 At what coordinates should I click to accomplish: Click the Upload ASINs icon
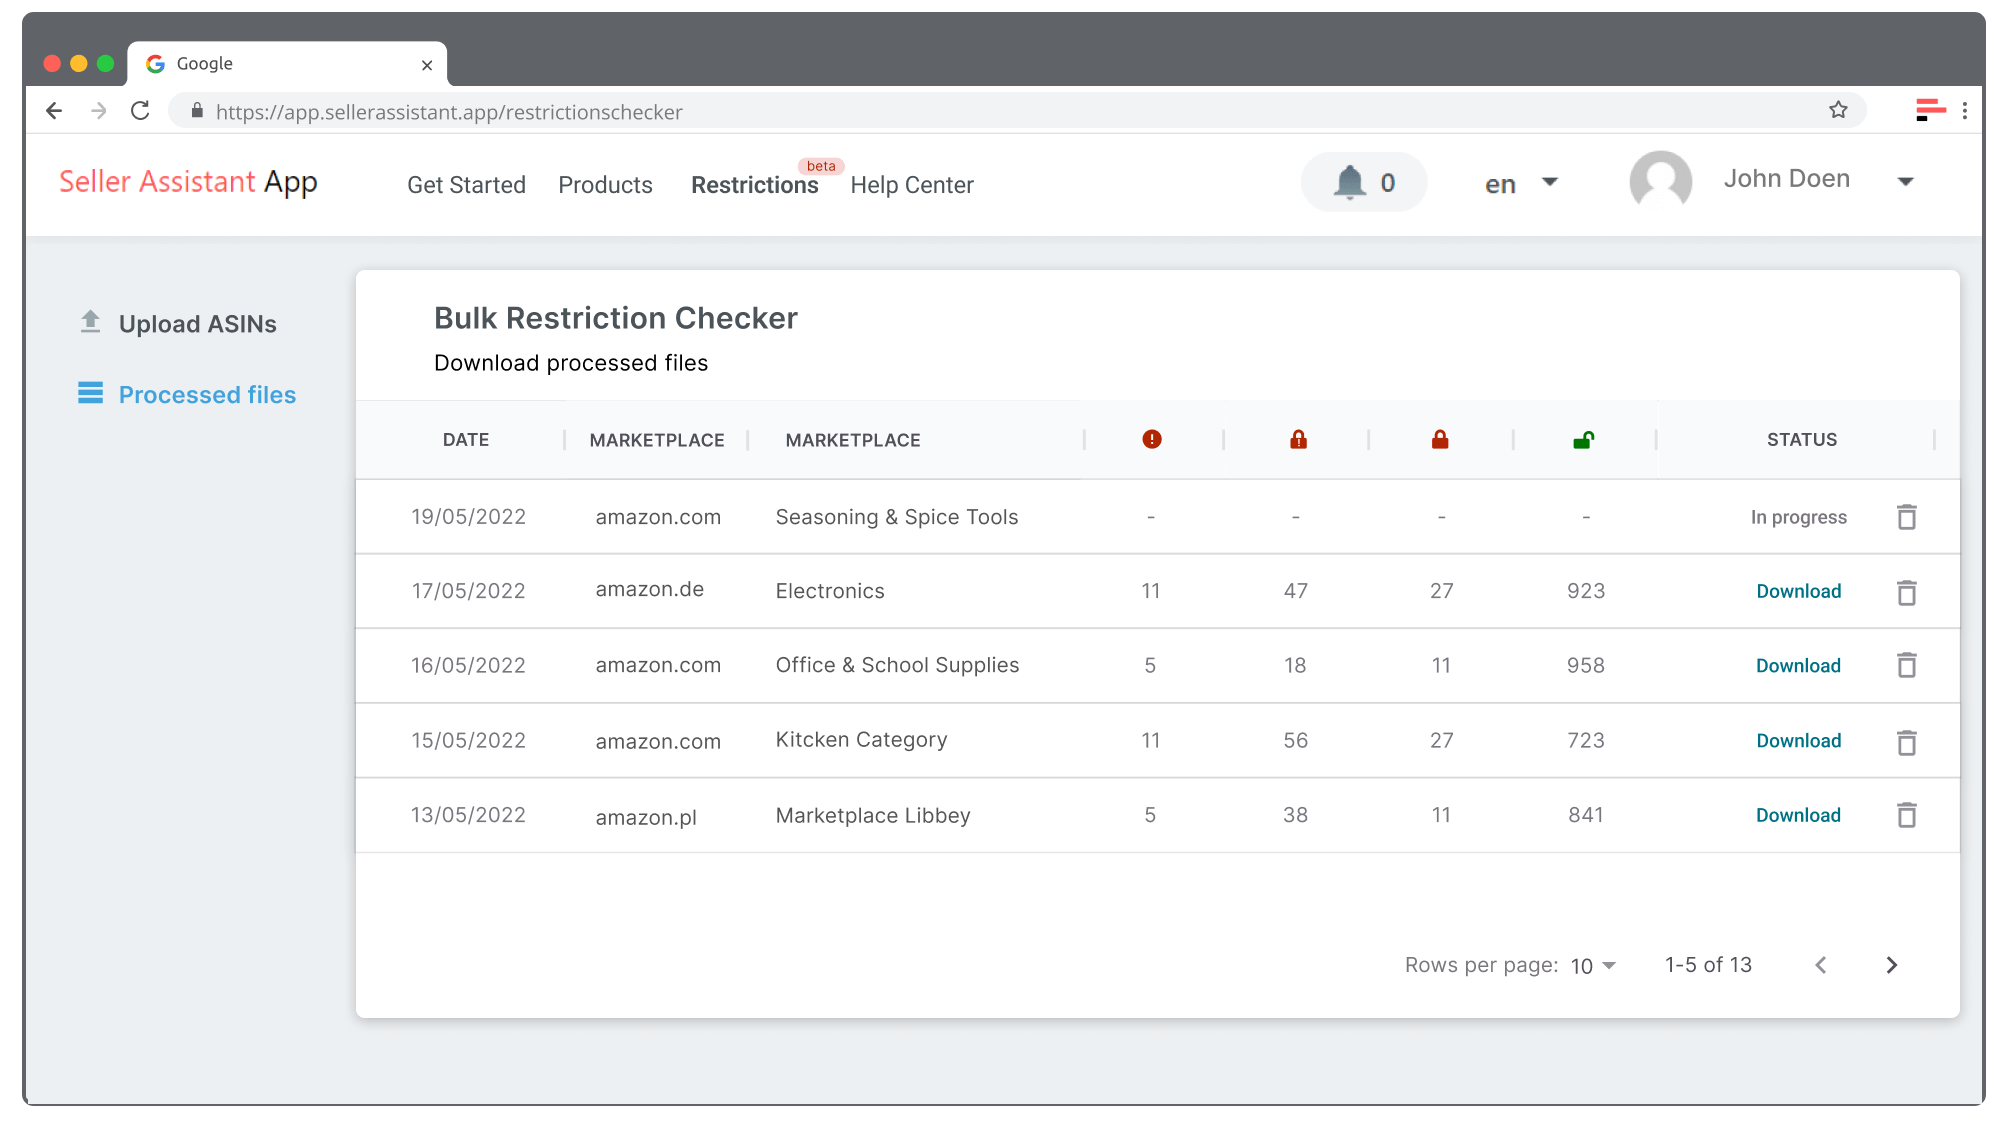click(90, 322)
